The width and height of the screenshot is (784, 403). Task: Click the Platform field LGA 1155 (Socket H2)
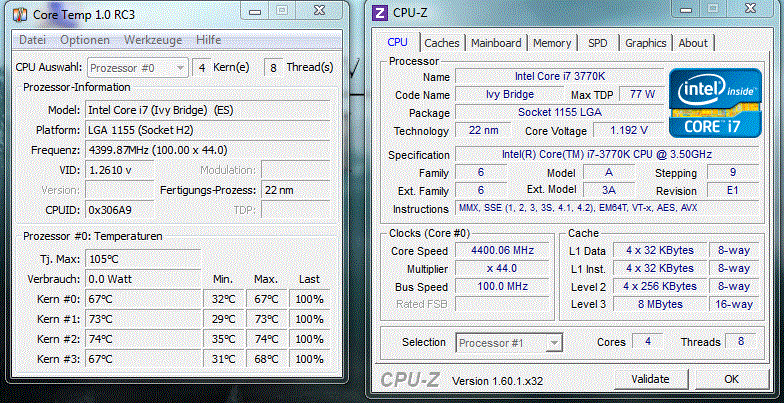click(208, 130)
